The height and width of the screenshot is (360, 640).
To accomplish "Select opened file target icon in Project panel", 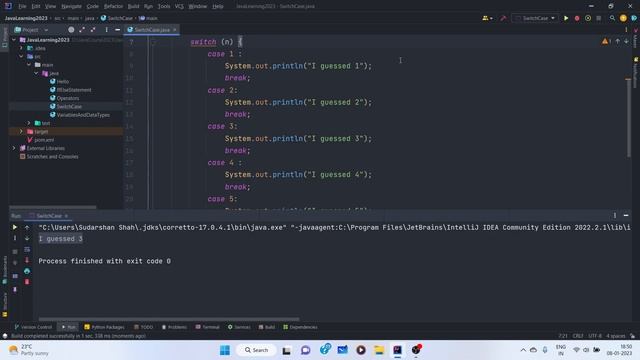I will pos(71,30).
